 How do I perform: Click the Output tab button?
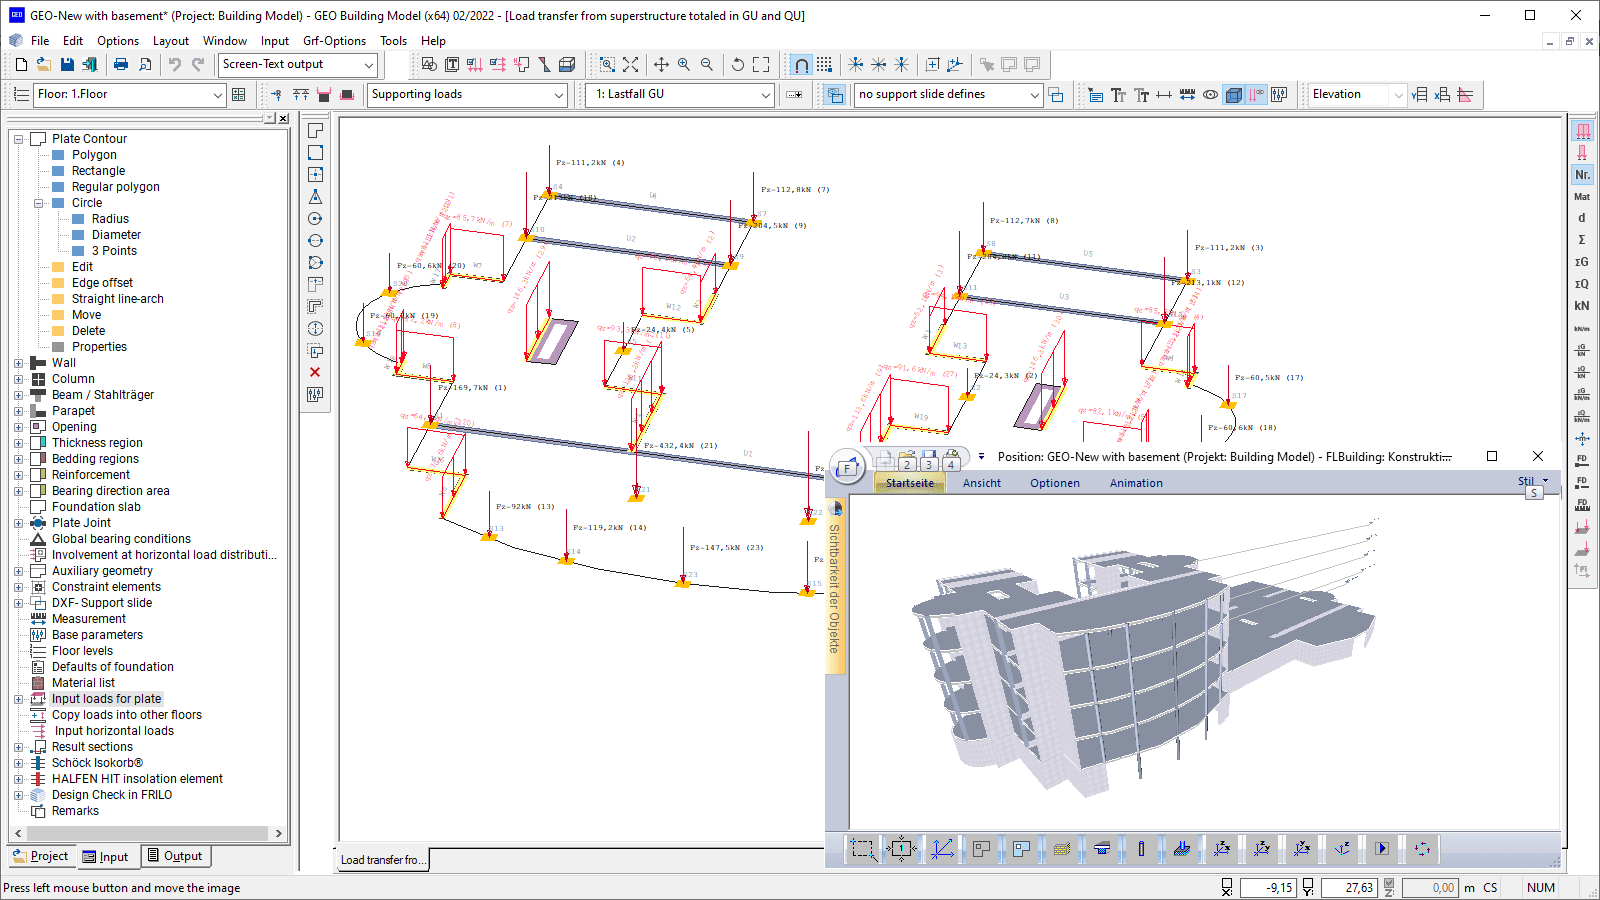click(175, 856)
